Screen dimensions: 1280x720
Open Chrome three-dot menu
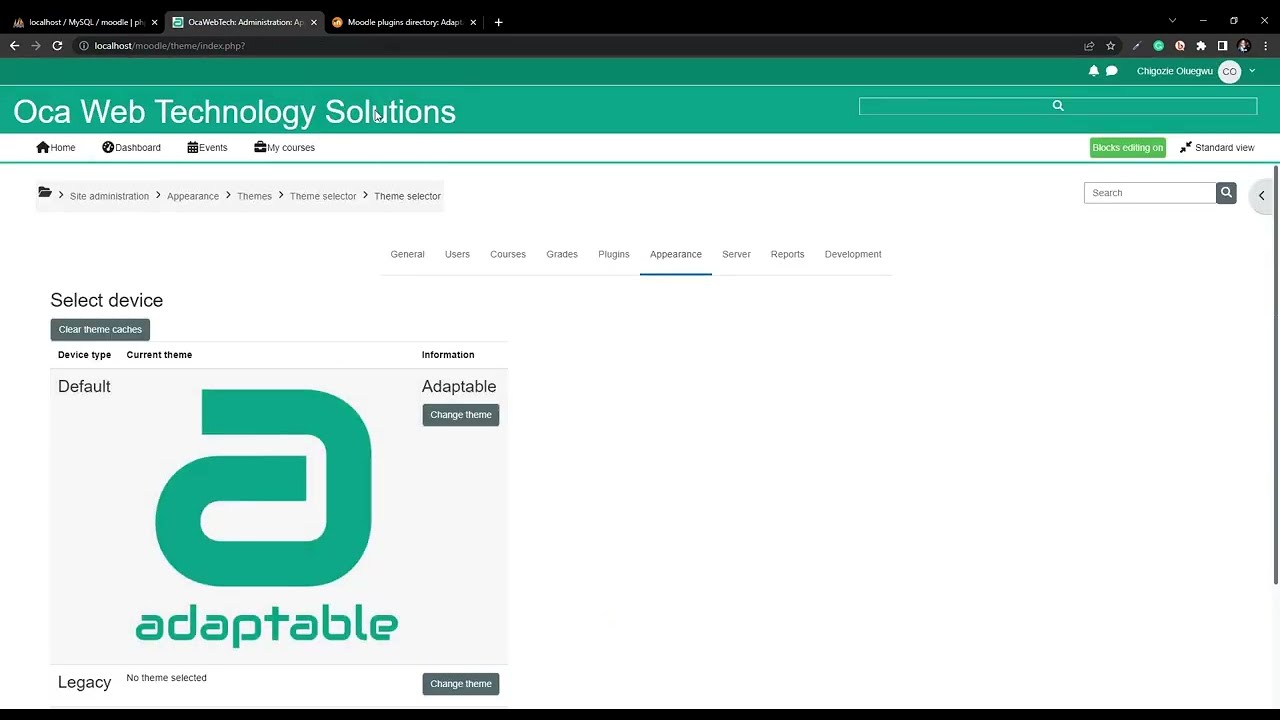1266,46
